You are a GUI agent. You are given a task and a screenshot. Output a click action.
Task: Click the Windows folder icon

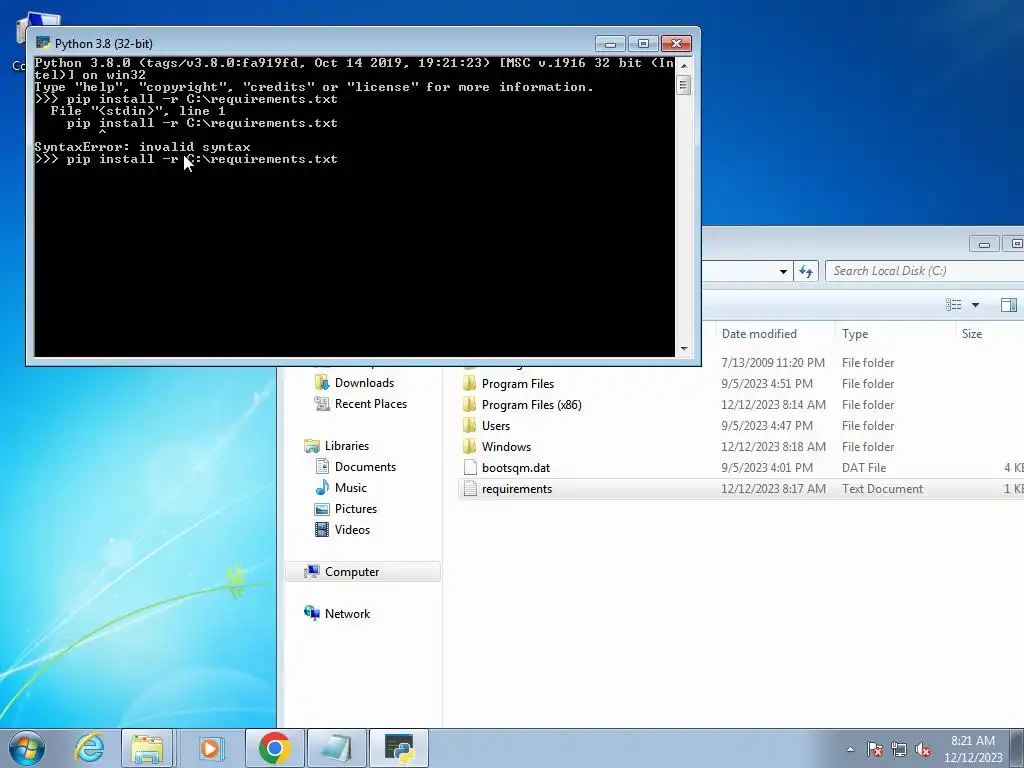point(470,446)
